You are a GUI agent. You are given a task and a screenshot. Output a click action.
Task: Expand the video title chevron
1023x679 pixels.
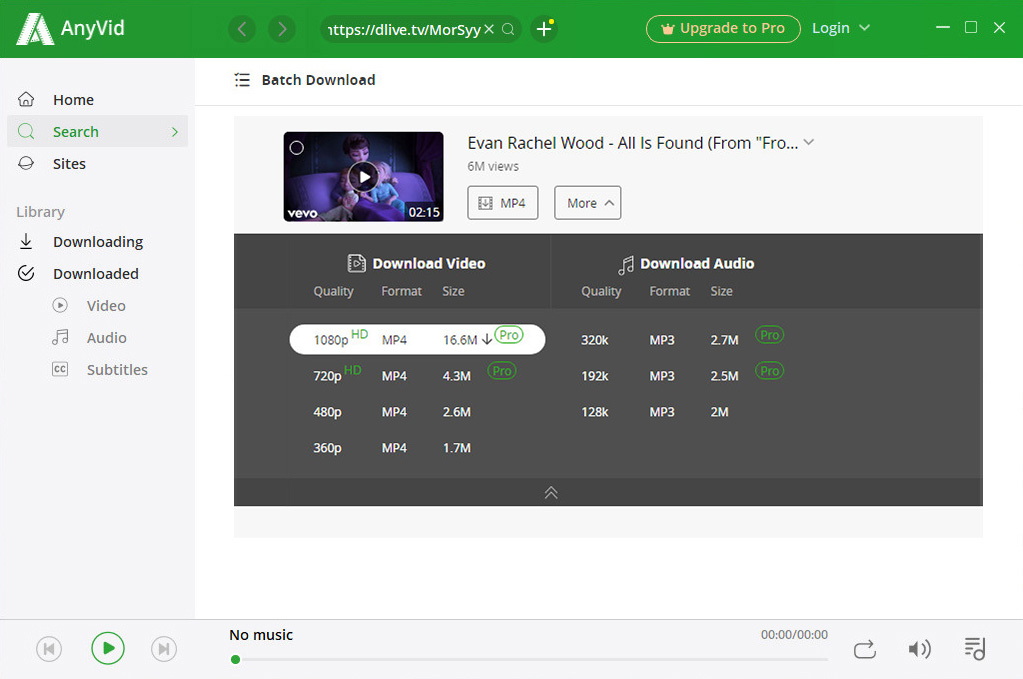[808, 142]
